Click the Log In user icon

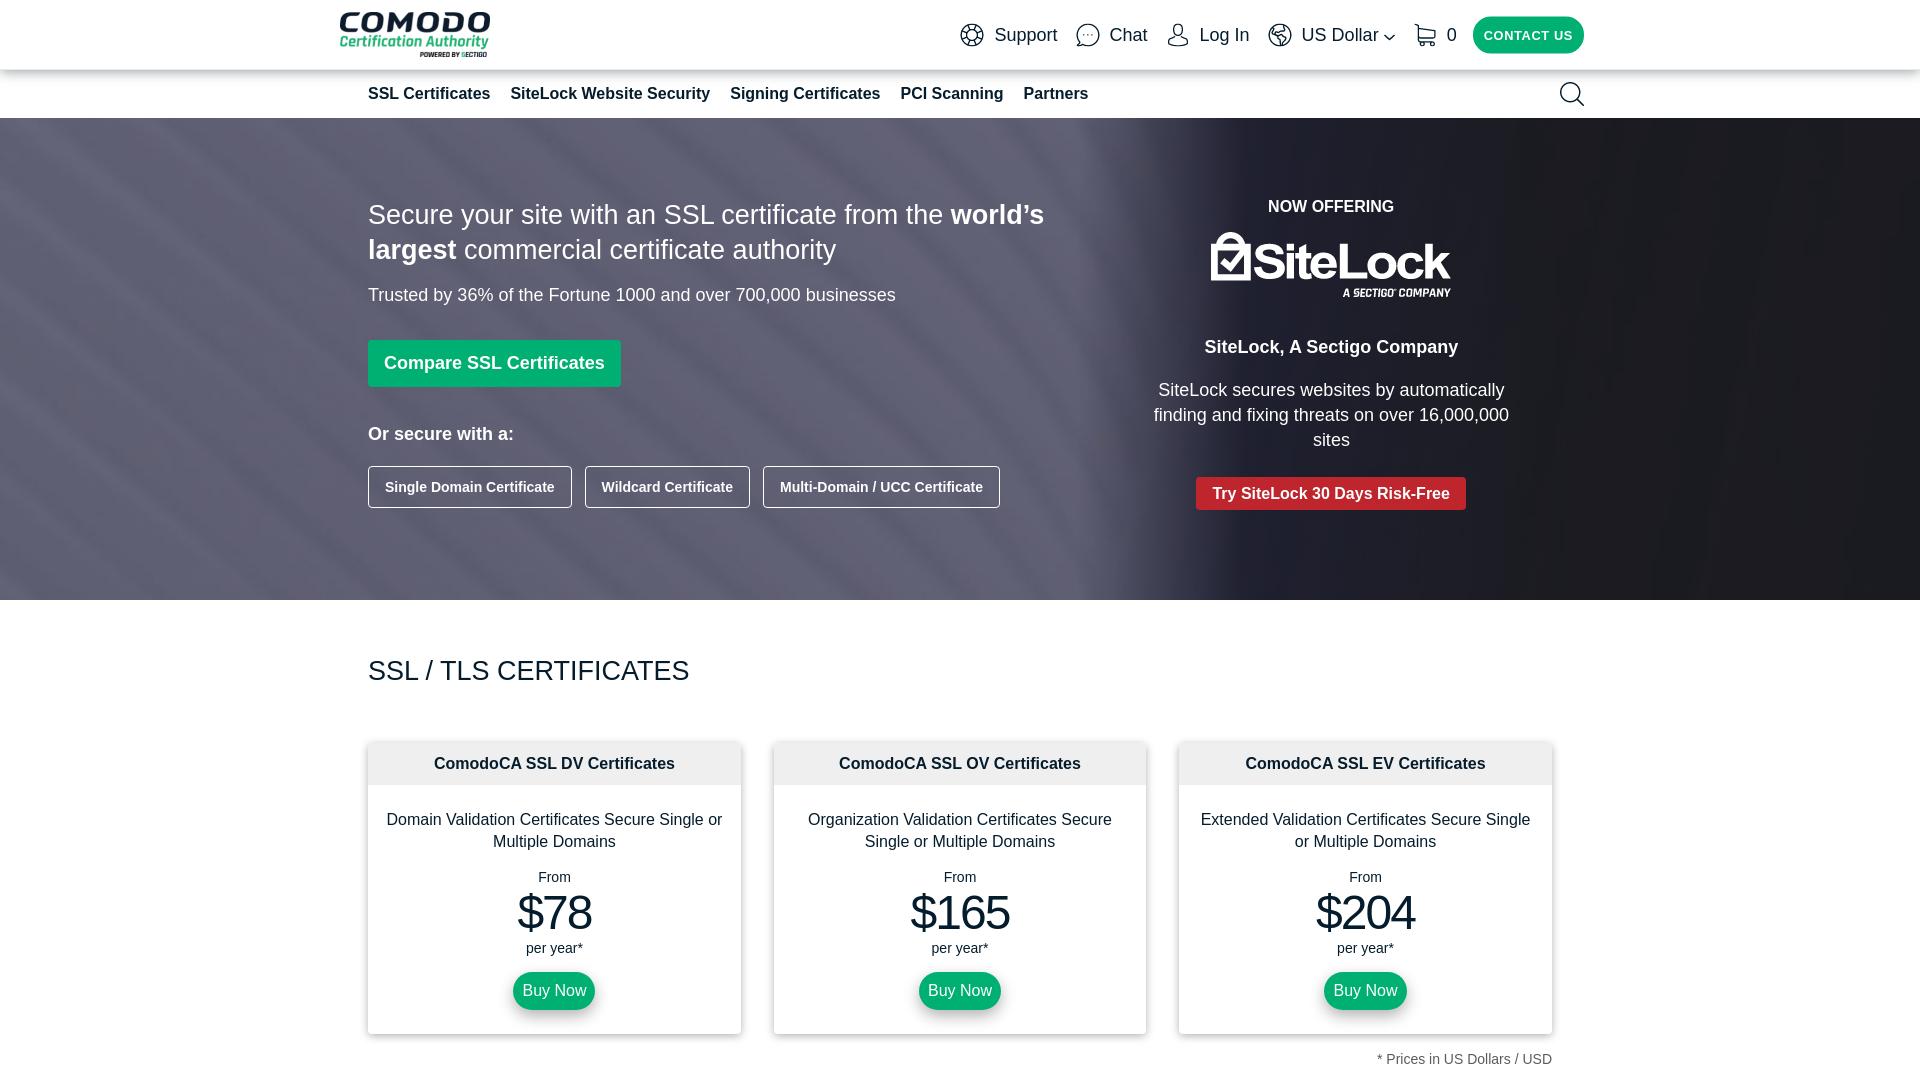(1178, 36)
